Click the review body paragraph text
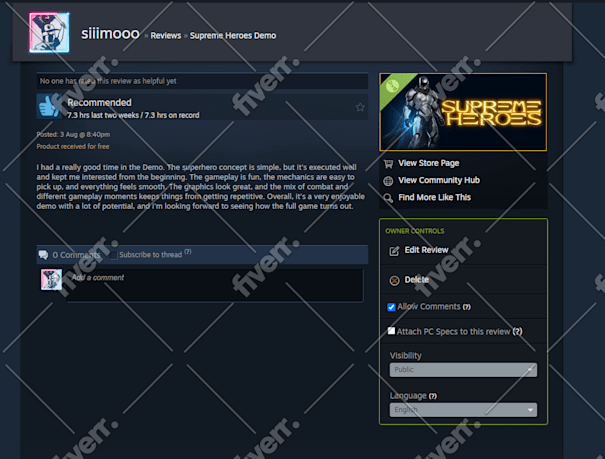605x459 pixels. [201, 187]
